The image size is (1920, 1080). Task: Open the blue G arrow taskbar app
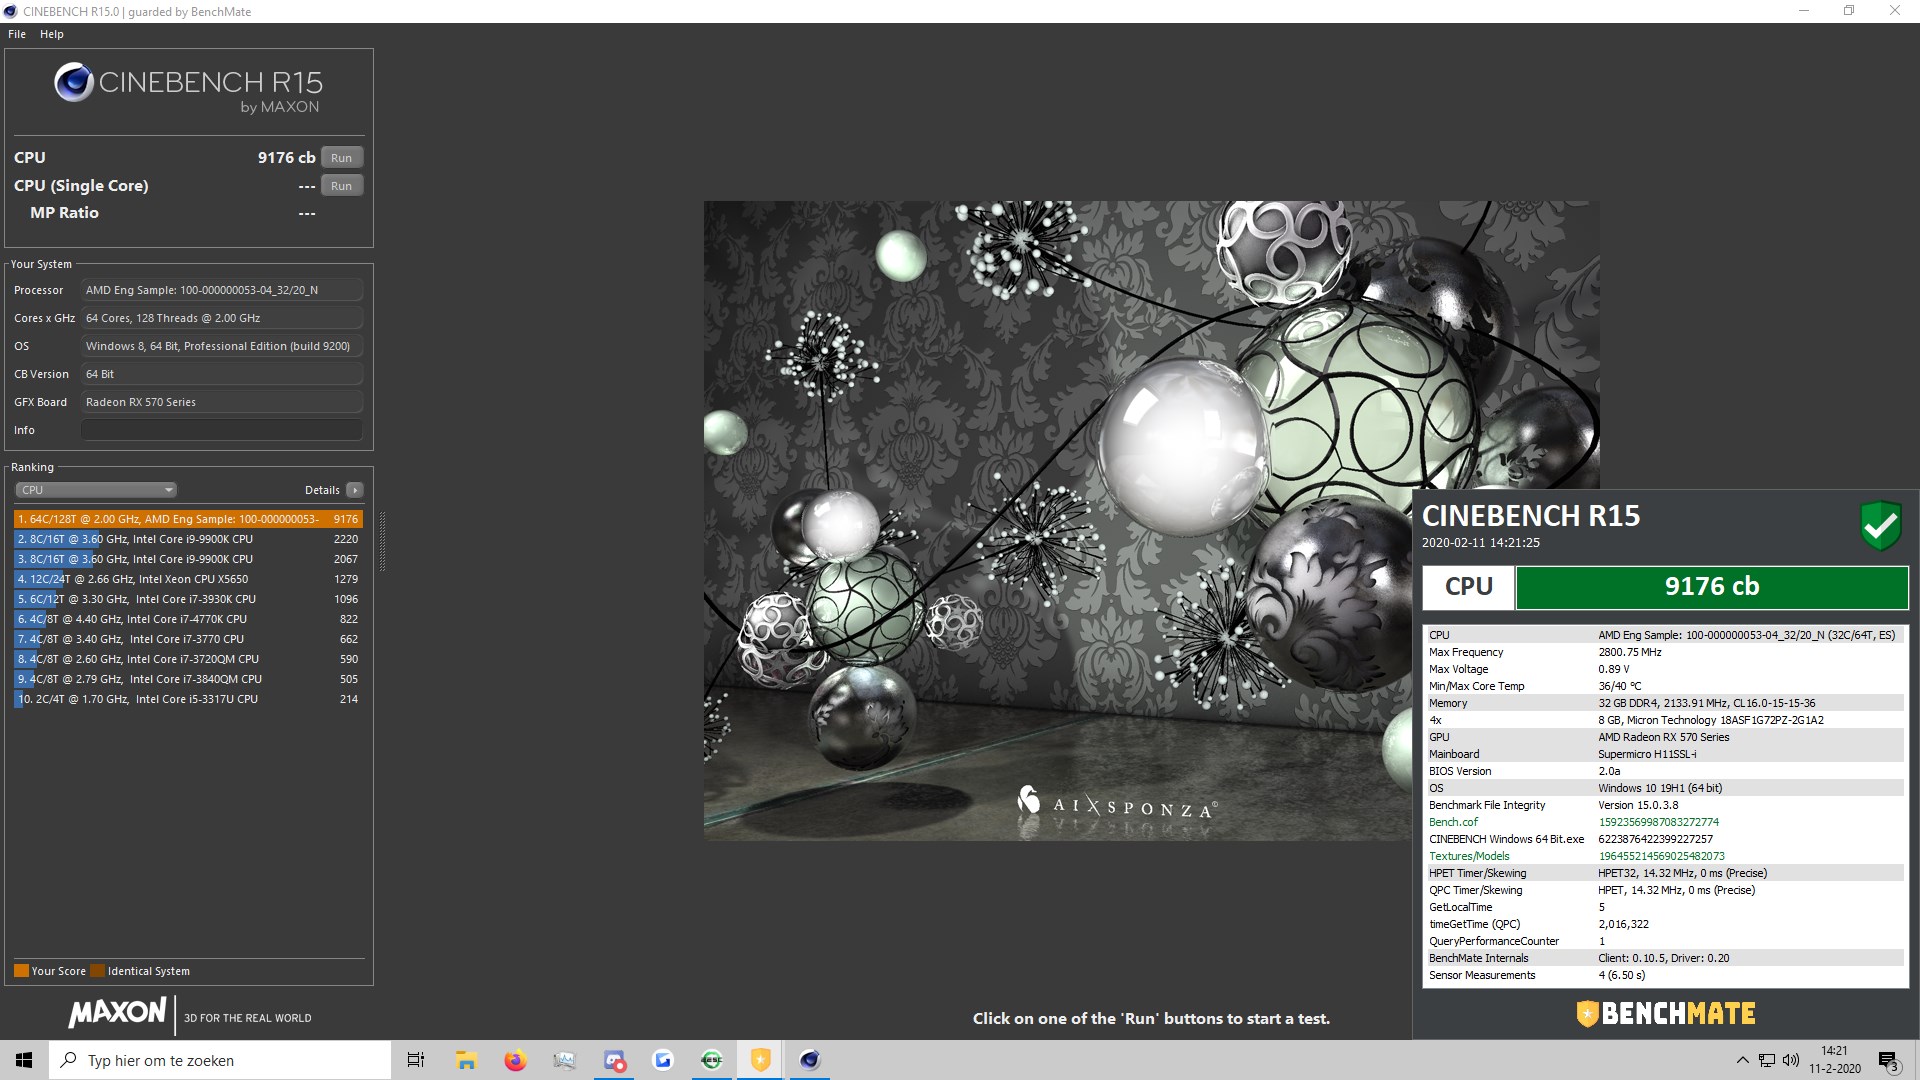tap(663, 1060)
